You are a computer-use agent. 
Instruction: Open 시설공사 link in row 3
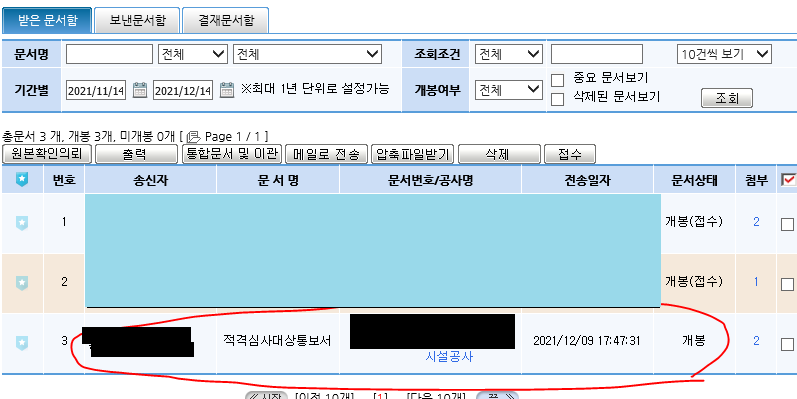(x=449, y=357)
